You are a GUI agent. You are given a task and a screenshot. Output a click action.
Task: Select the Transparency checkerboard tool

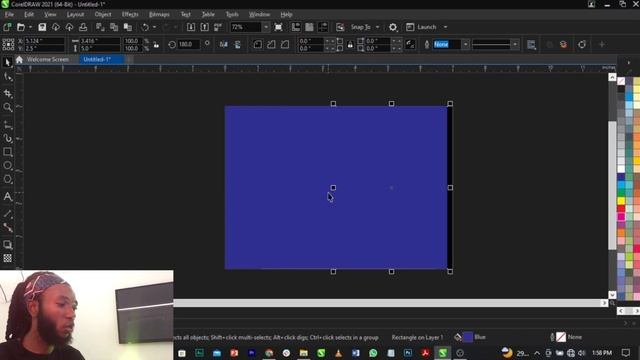click(x=7, y=258)
